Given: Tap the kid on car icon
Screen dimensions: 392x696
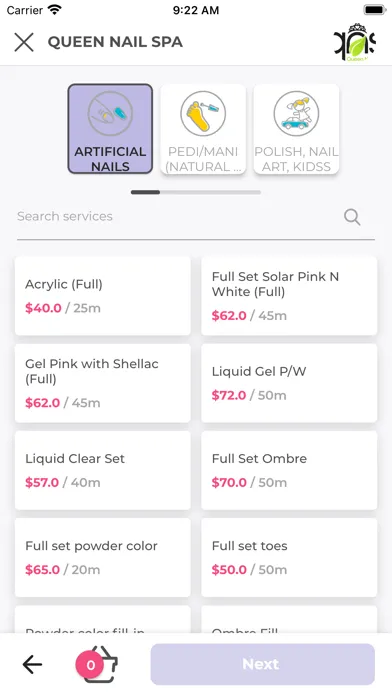Looking at the screenshot, I should click(296, 114).
